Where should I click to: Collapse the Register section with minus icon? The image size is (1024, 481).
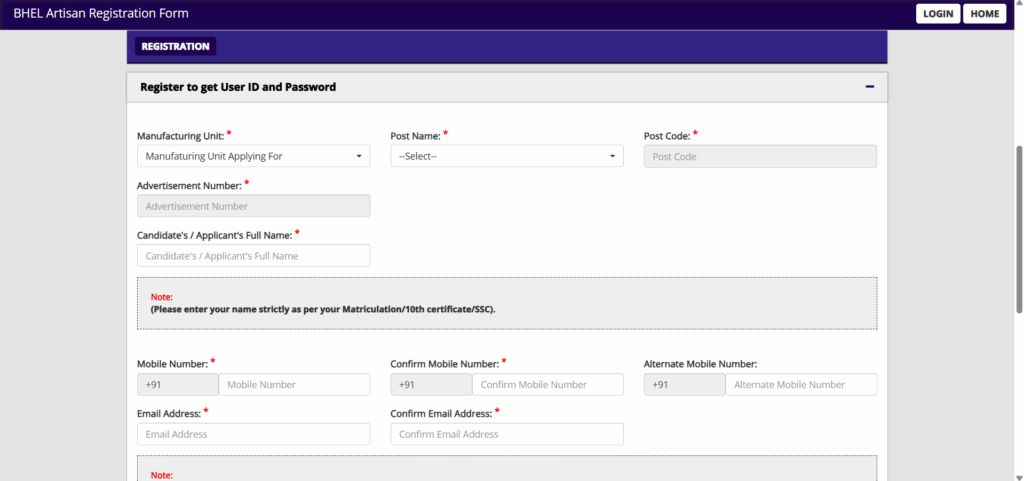pos(869,87)
